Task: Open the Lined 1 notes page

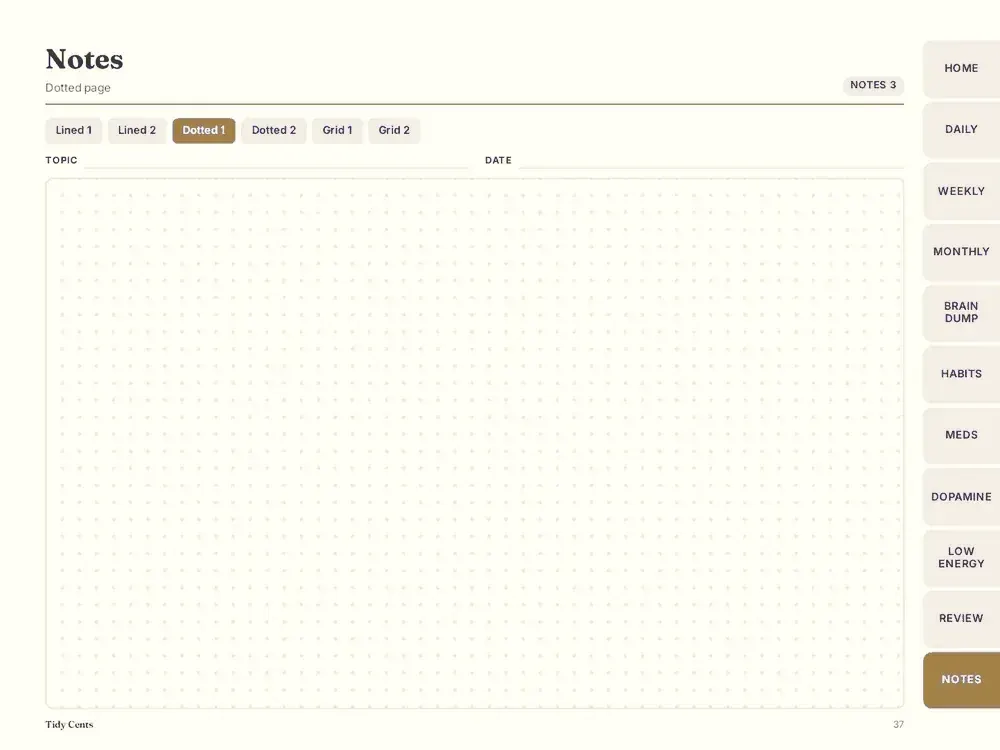Action: coord(73,131)
